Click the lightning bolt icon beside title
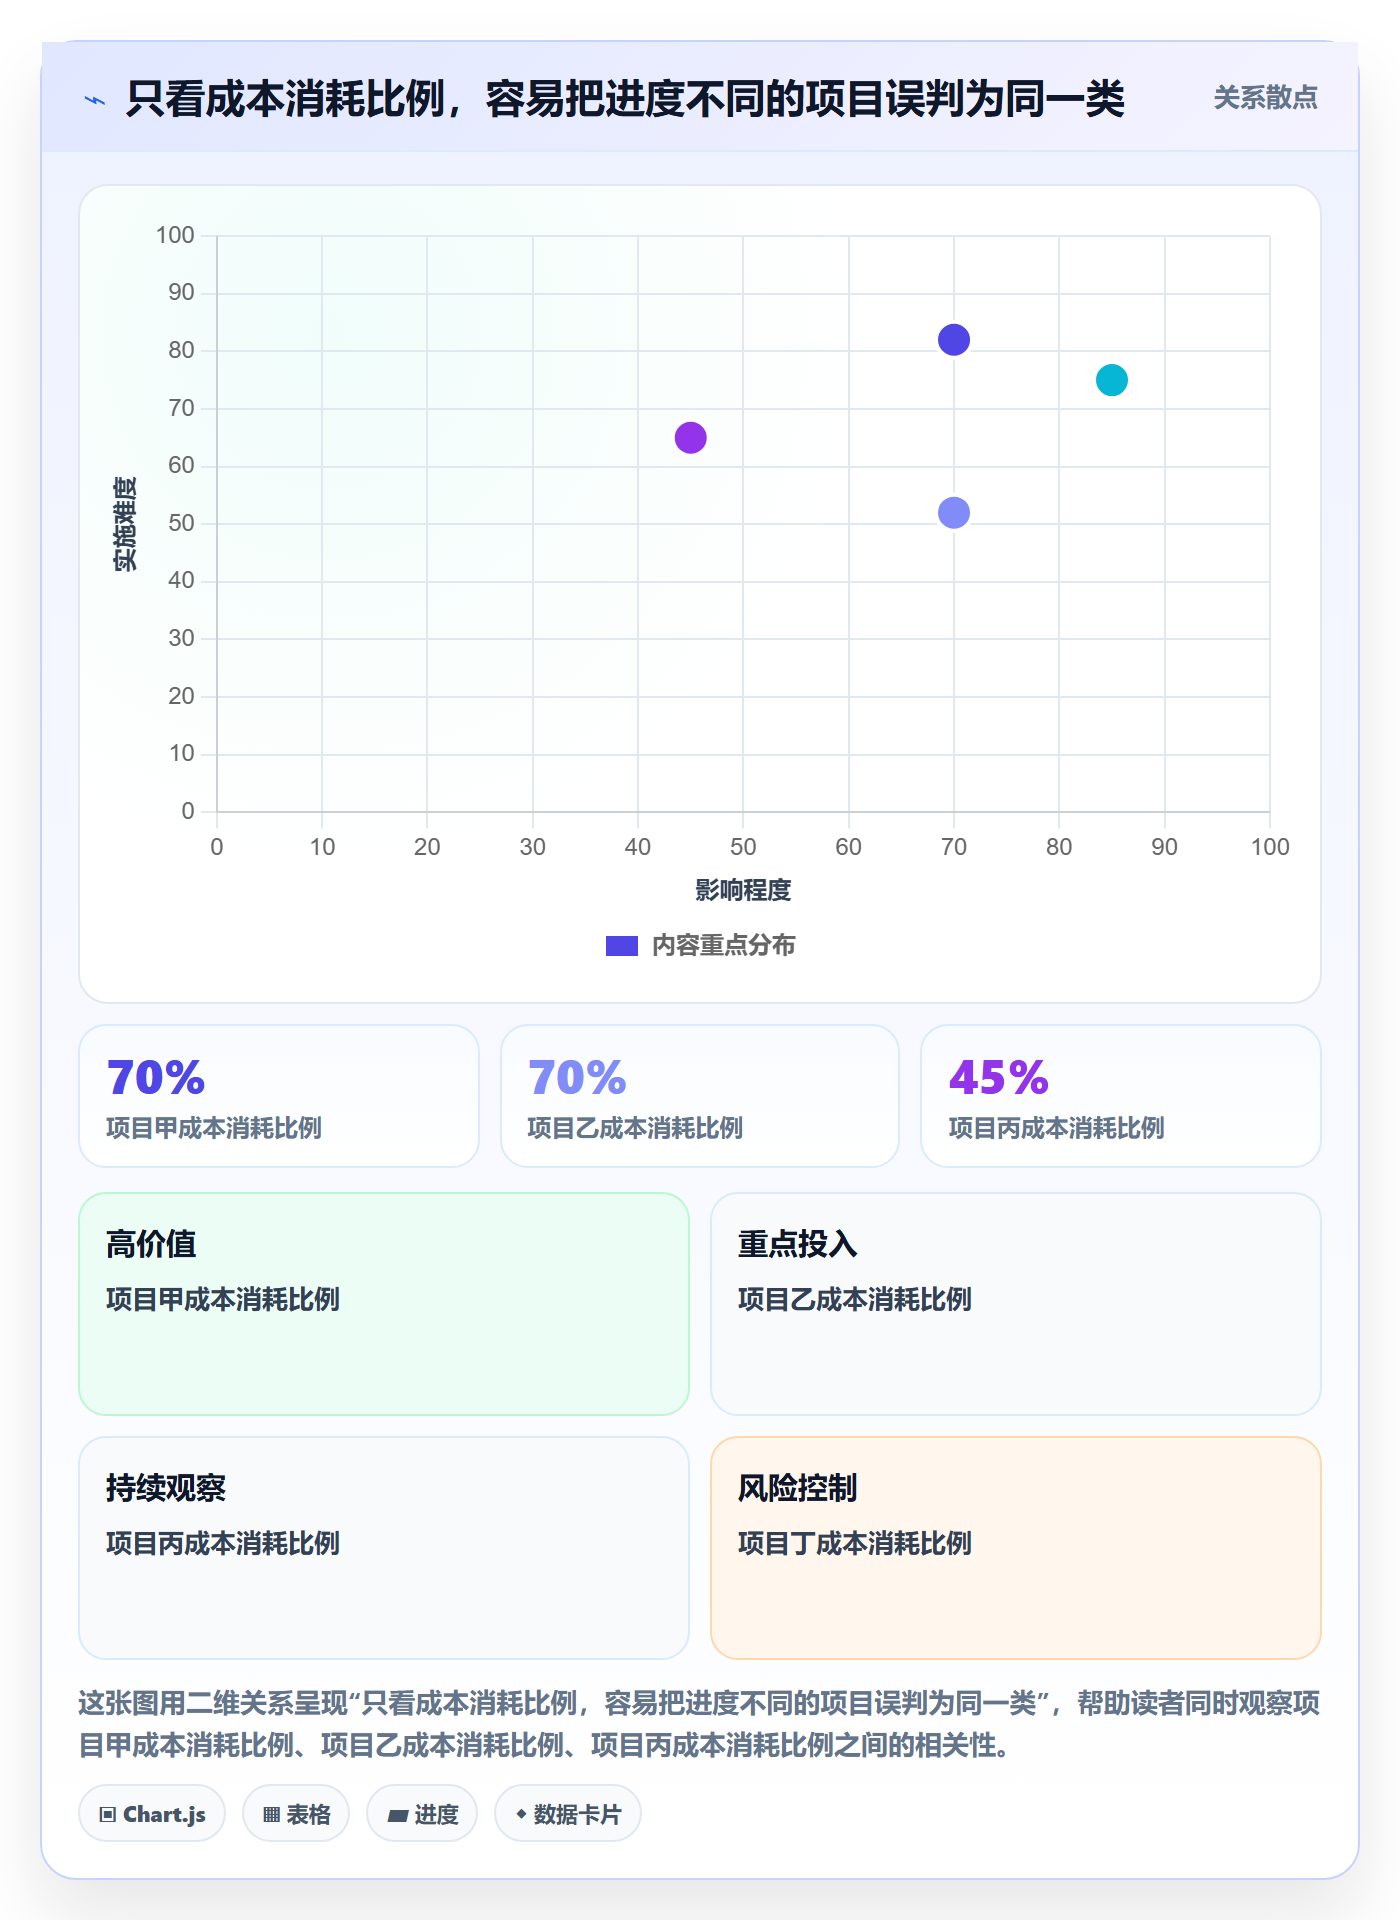The height and width of the screenshot is (1920, 1400). click(95, 100)
